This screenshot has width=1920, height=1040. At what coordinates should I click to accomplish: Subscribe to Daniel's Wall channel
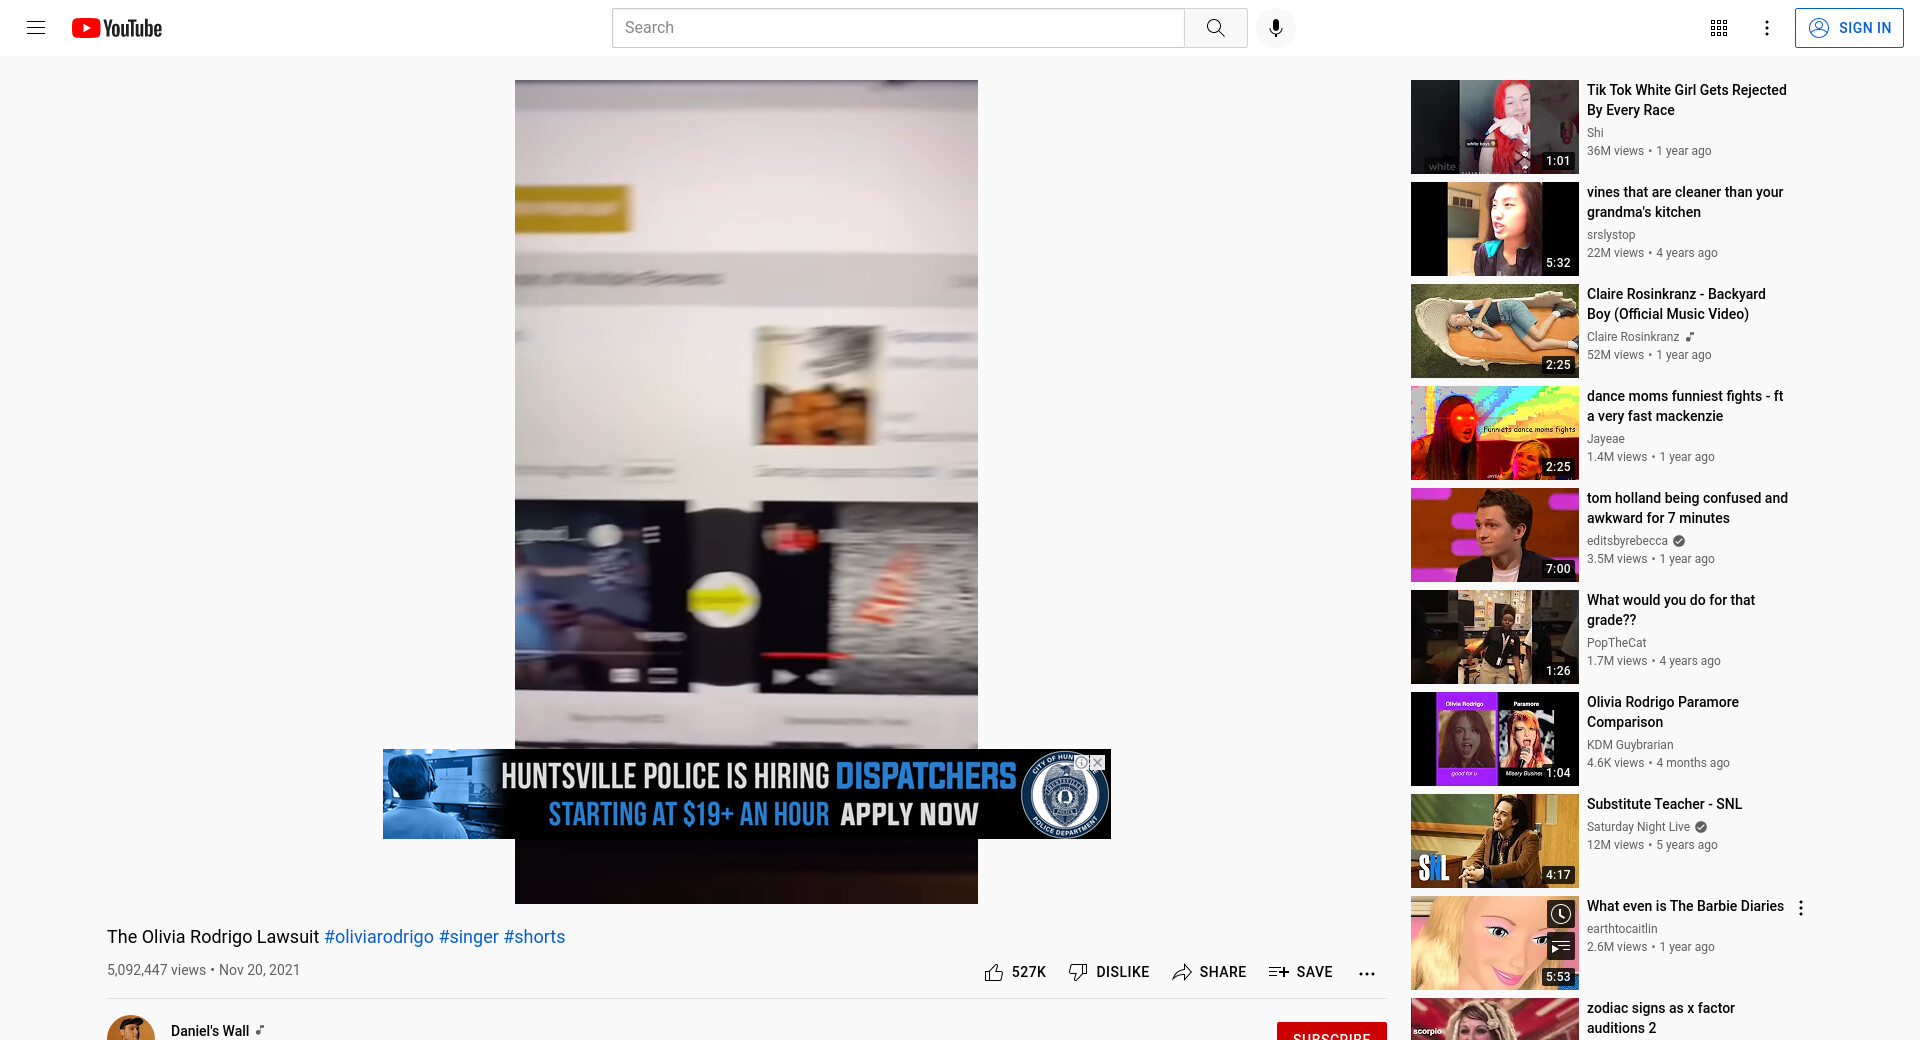click(1332, 1032)
